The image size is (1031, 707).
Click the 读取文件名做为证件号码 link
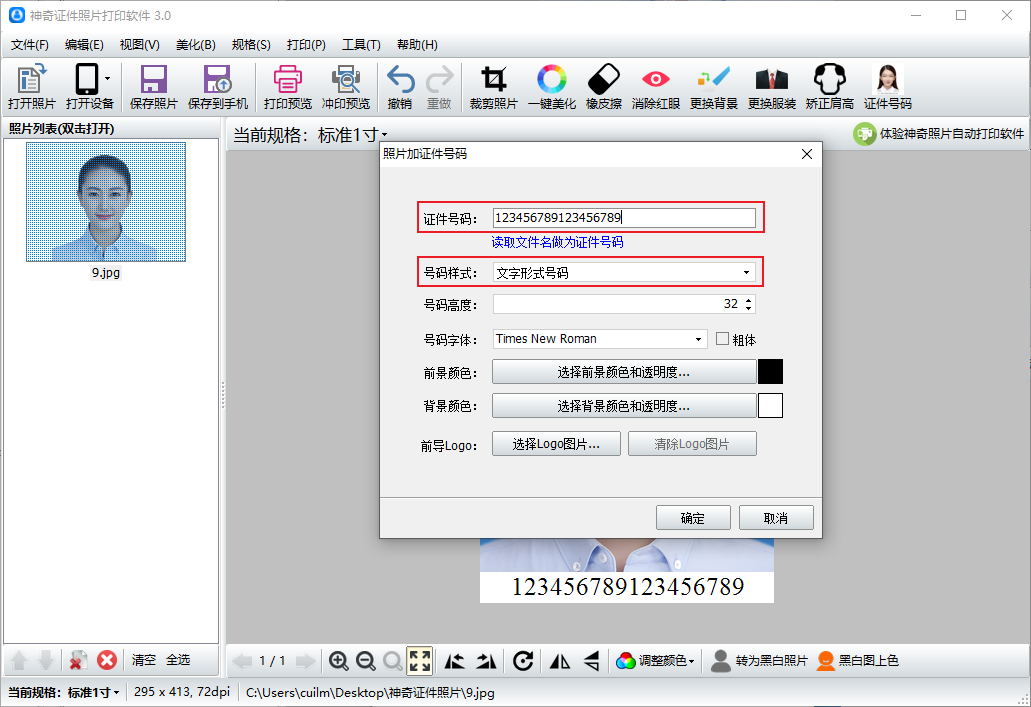(x=557, y=242)
